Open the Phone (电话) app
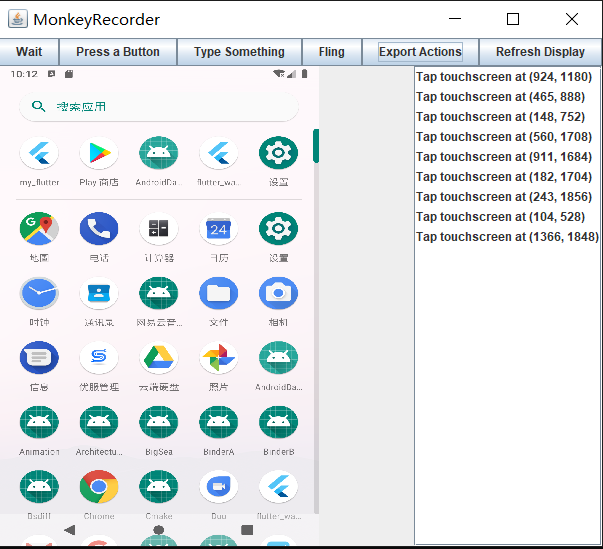This screenshot has height=549, width=603. point(99,229)
